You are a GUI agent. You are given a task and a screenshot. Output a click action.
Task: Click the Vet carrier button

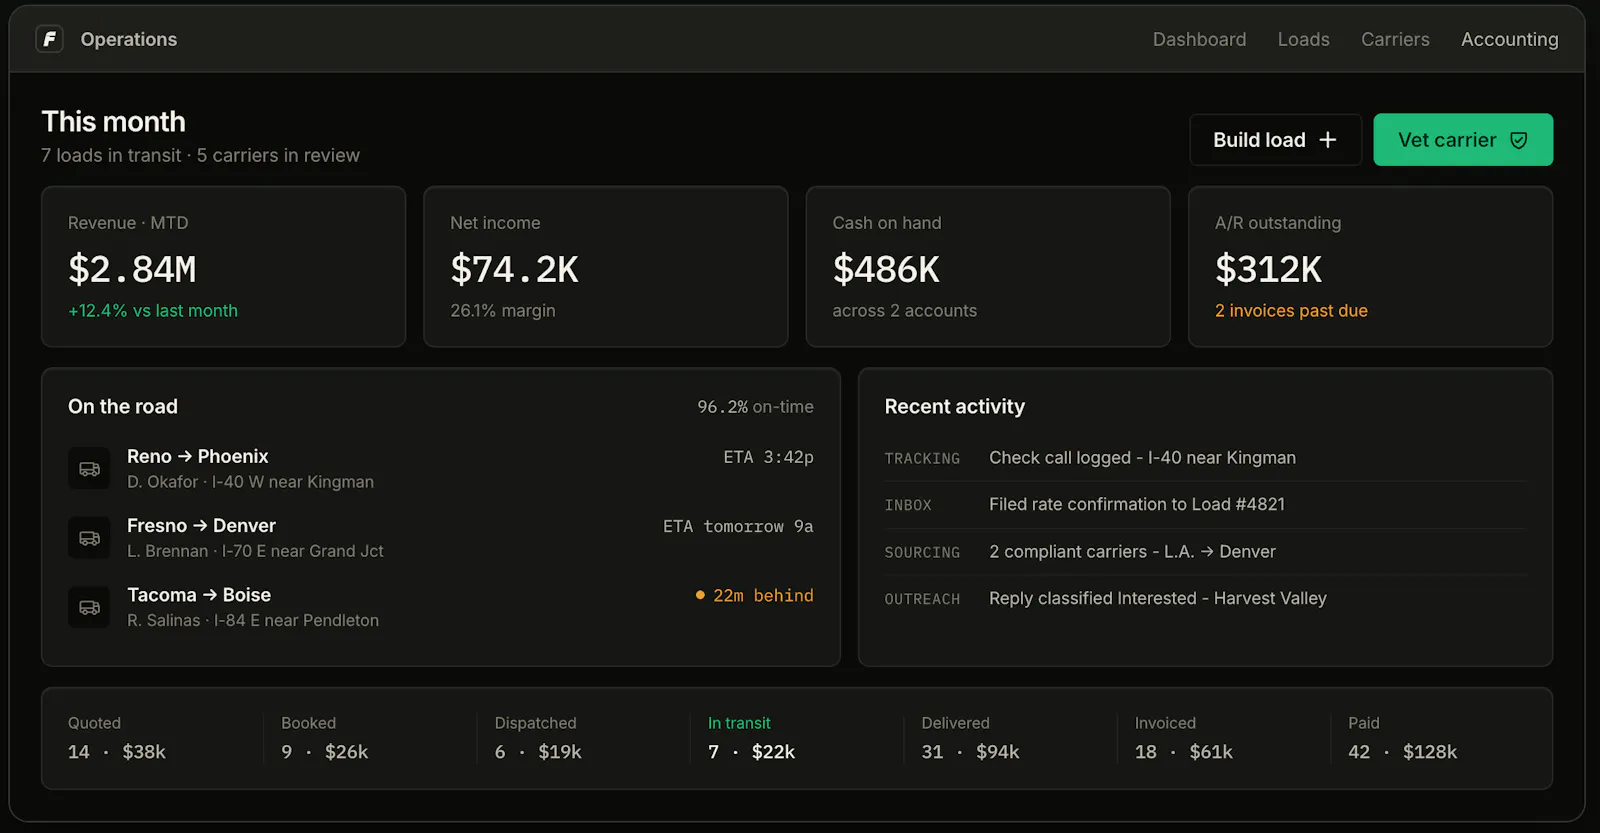click(x=1463, y=140)
